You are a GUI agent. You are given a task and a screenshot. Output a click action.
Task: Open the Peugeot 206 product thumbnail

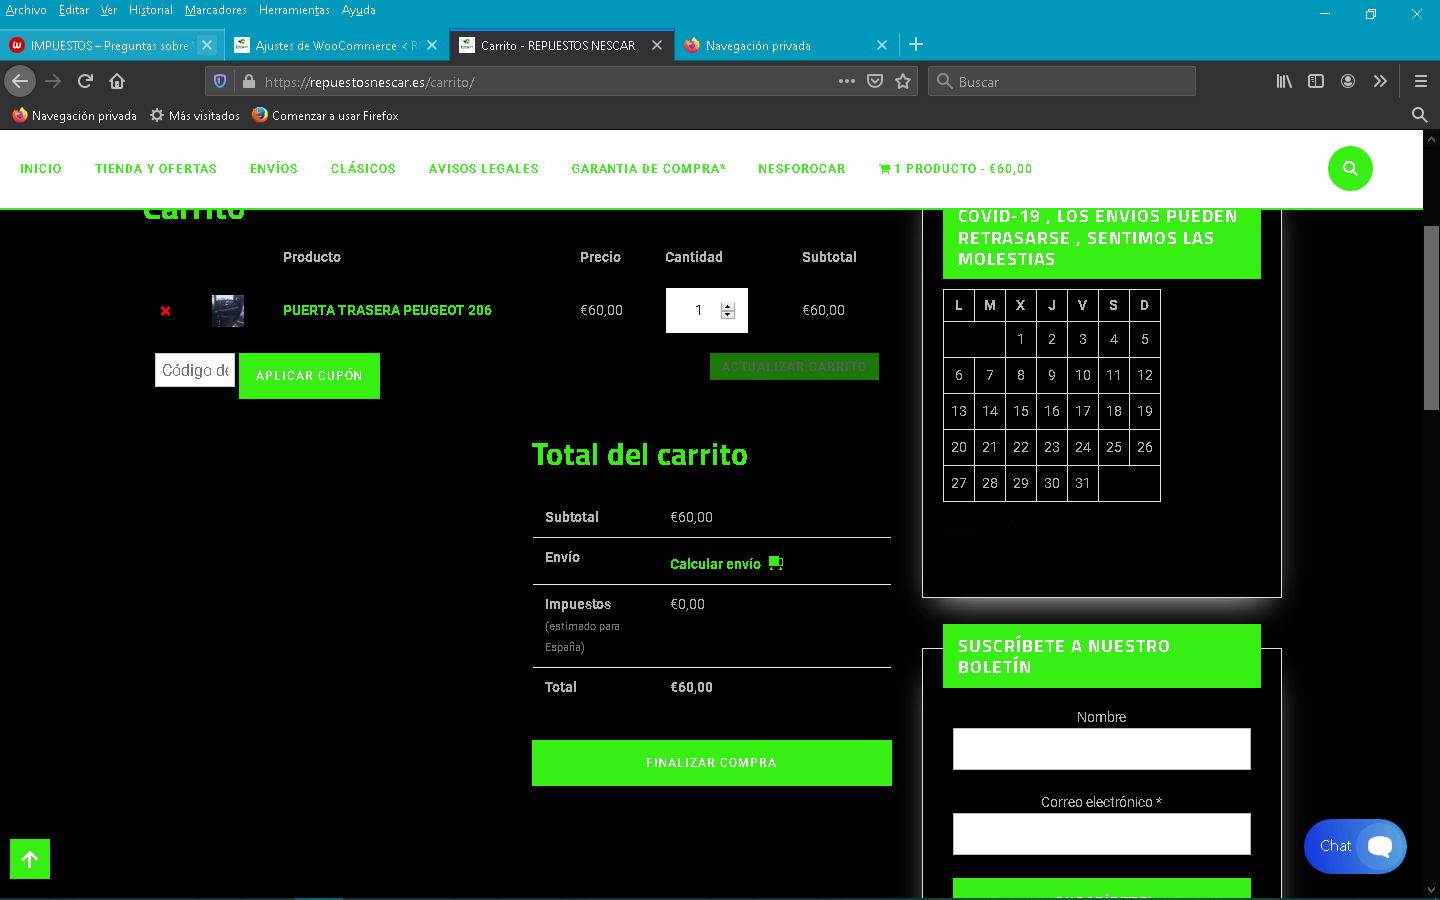tap(228, 311)
